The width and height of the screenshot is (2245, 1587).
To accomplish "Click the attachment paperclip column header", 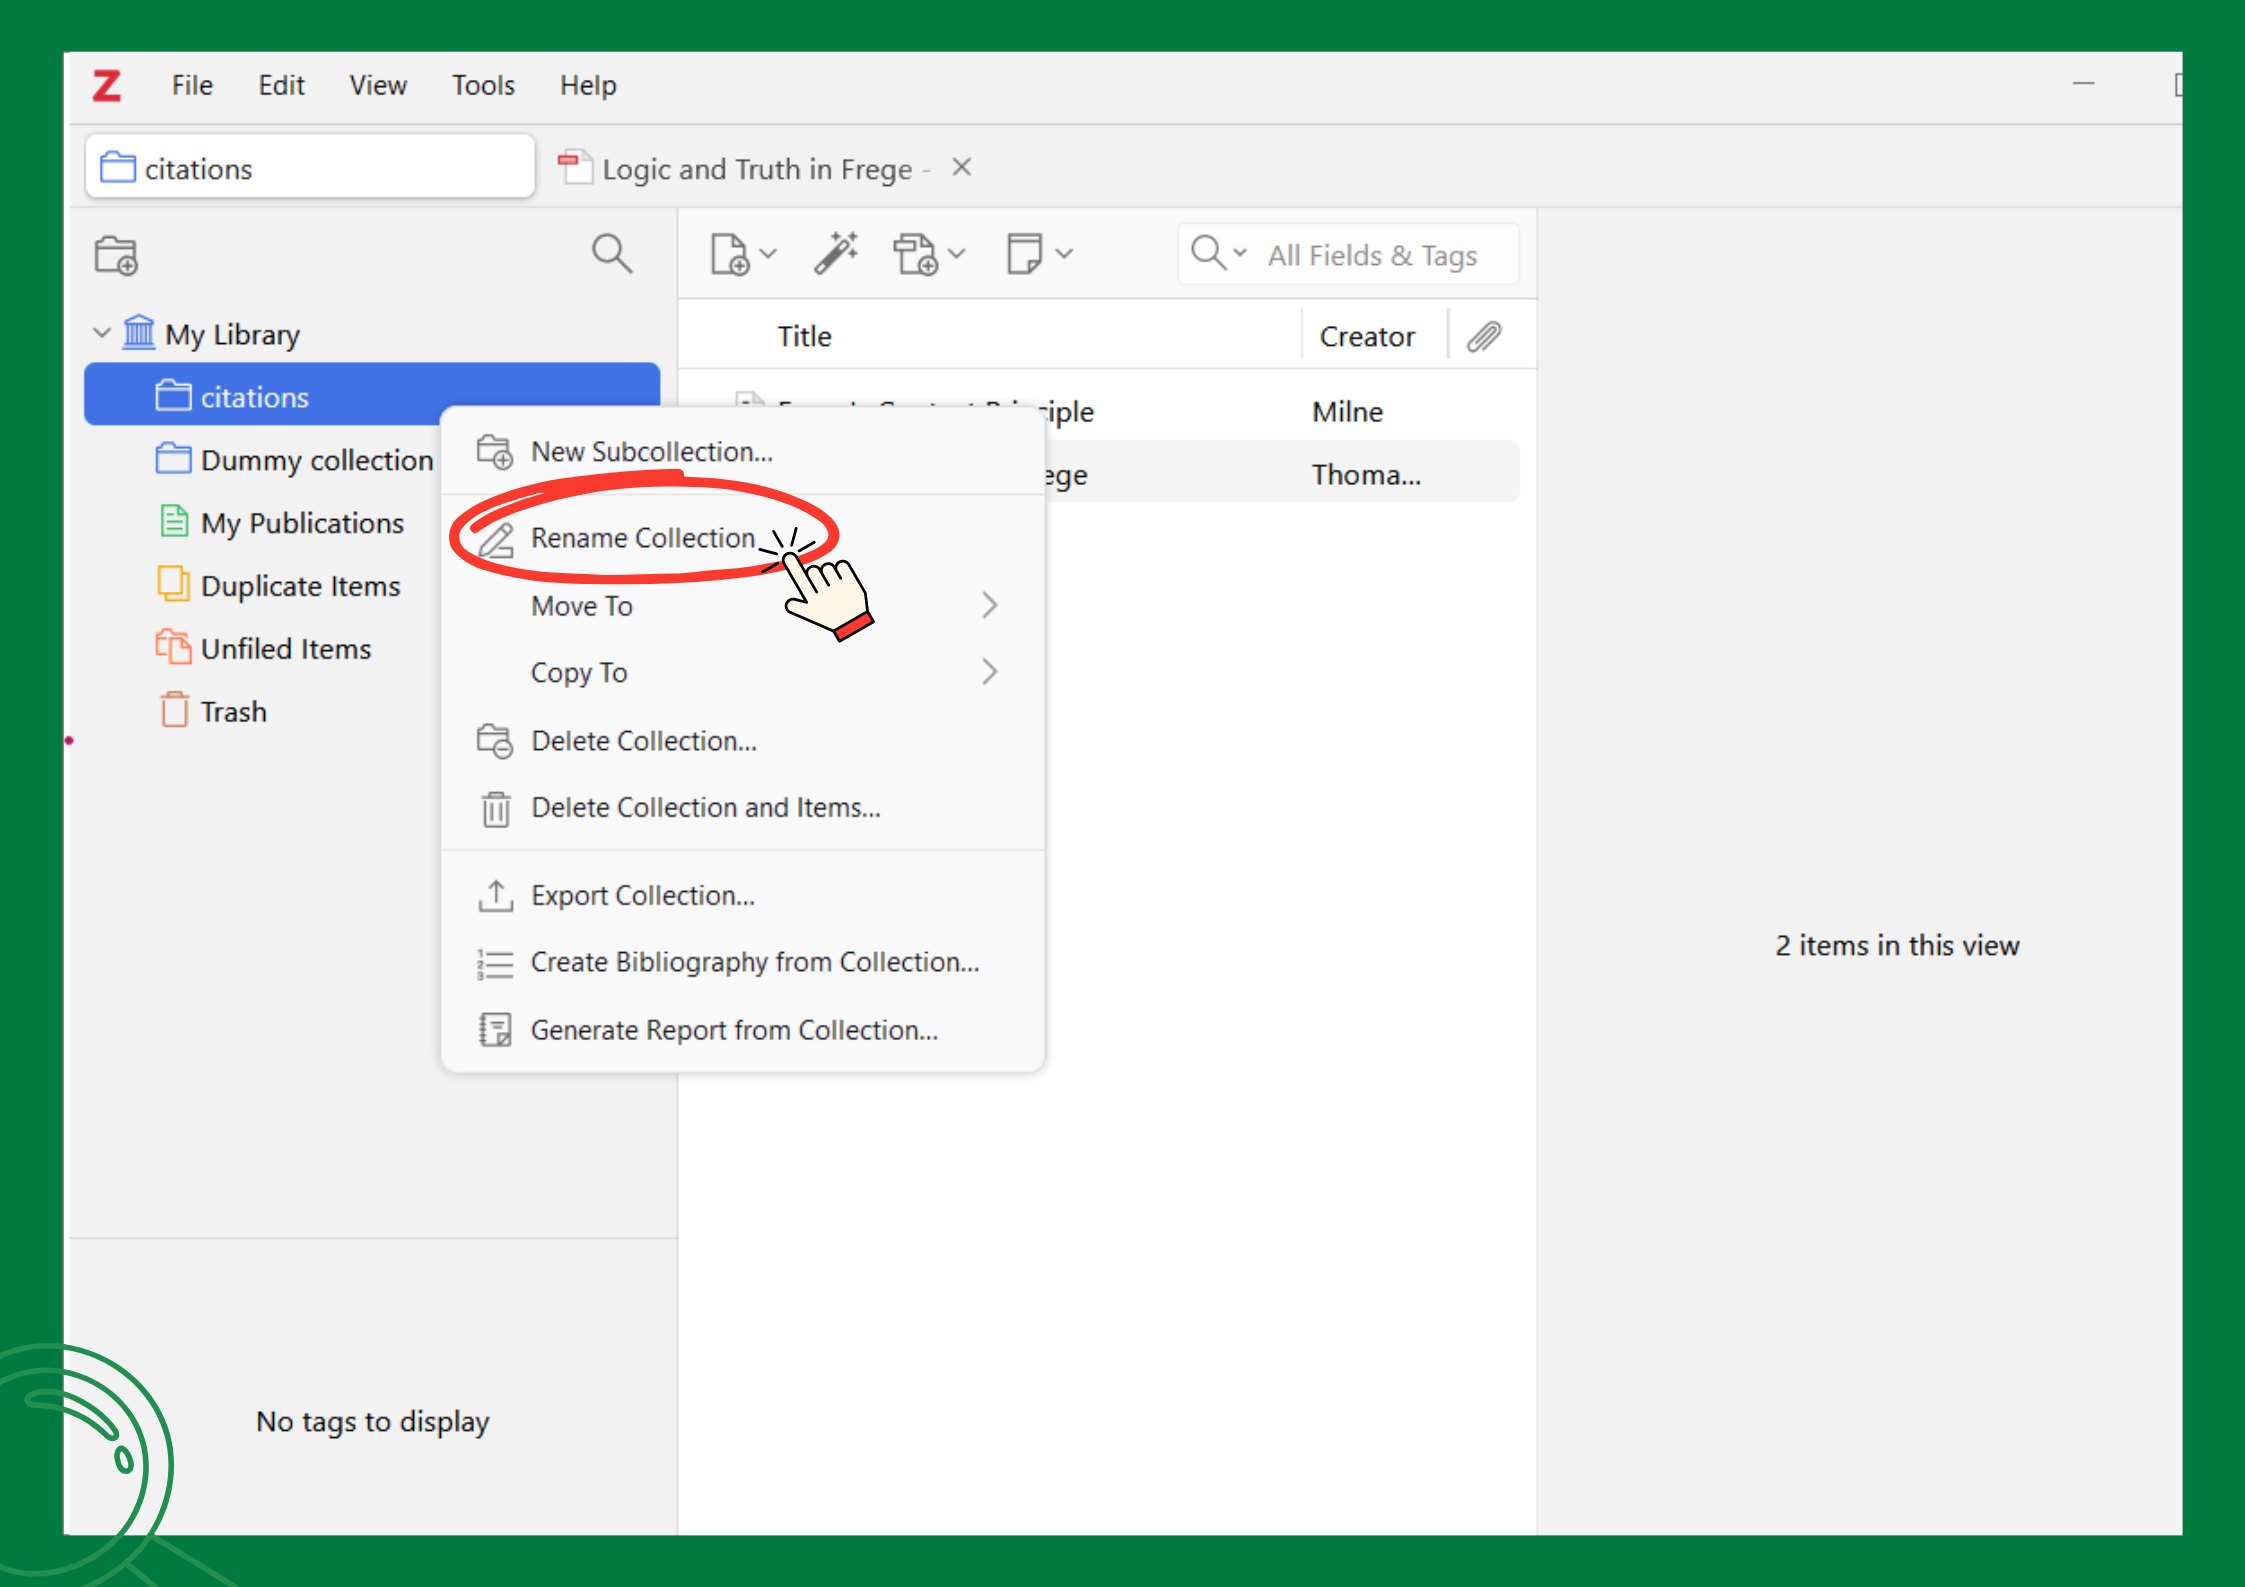I will [1485, 336].
